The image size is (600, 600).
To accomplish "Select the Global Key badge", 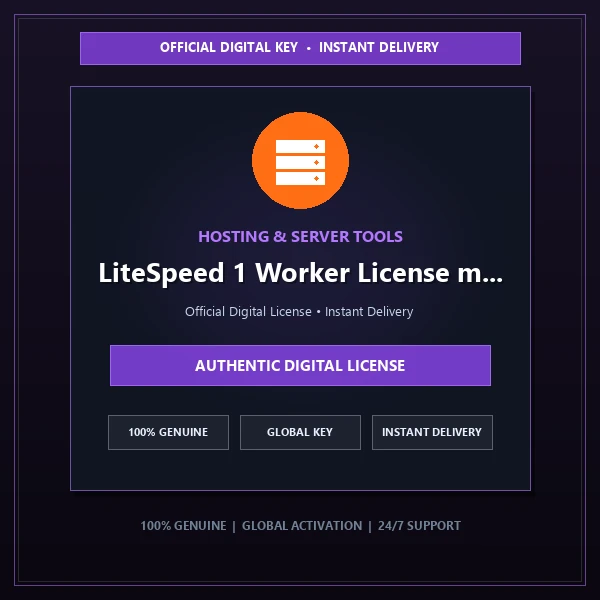I will (300, 432).
